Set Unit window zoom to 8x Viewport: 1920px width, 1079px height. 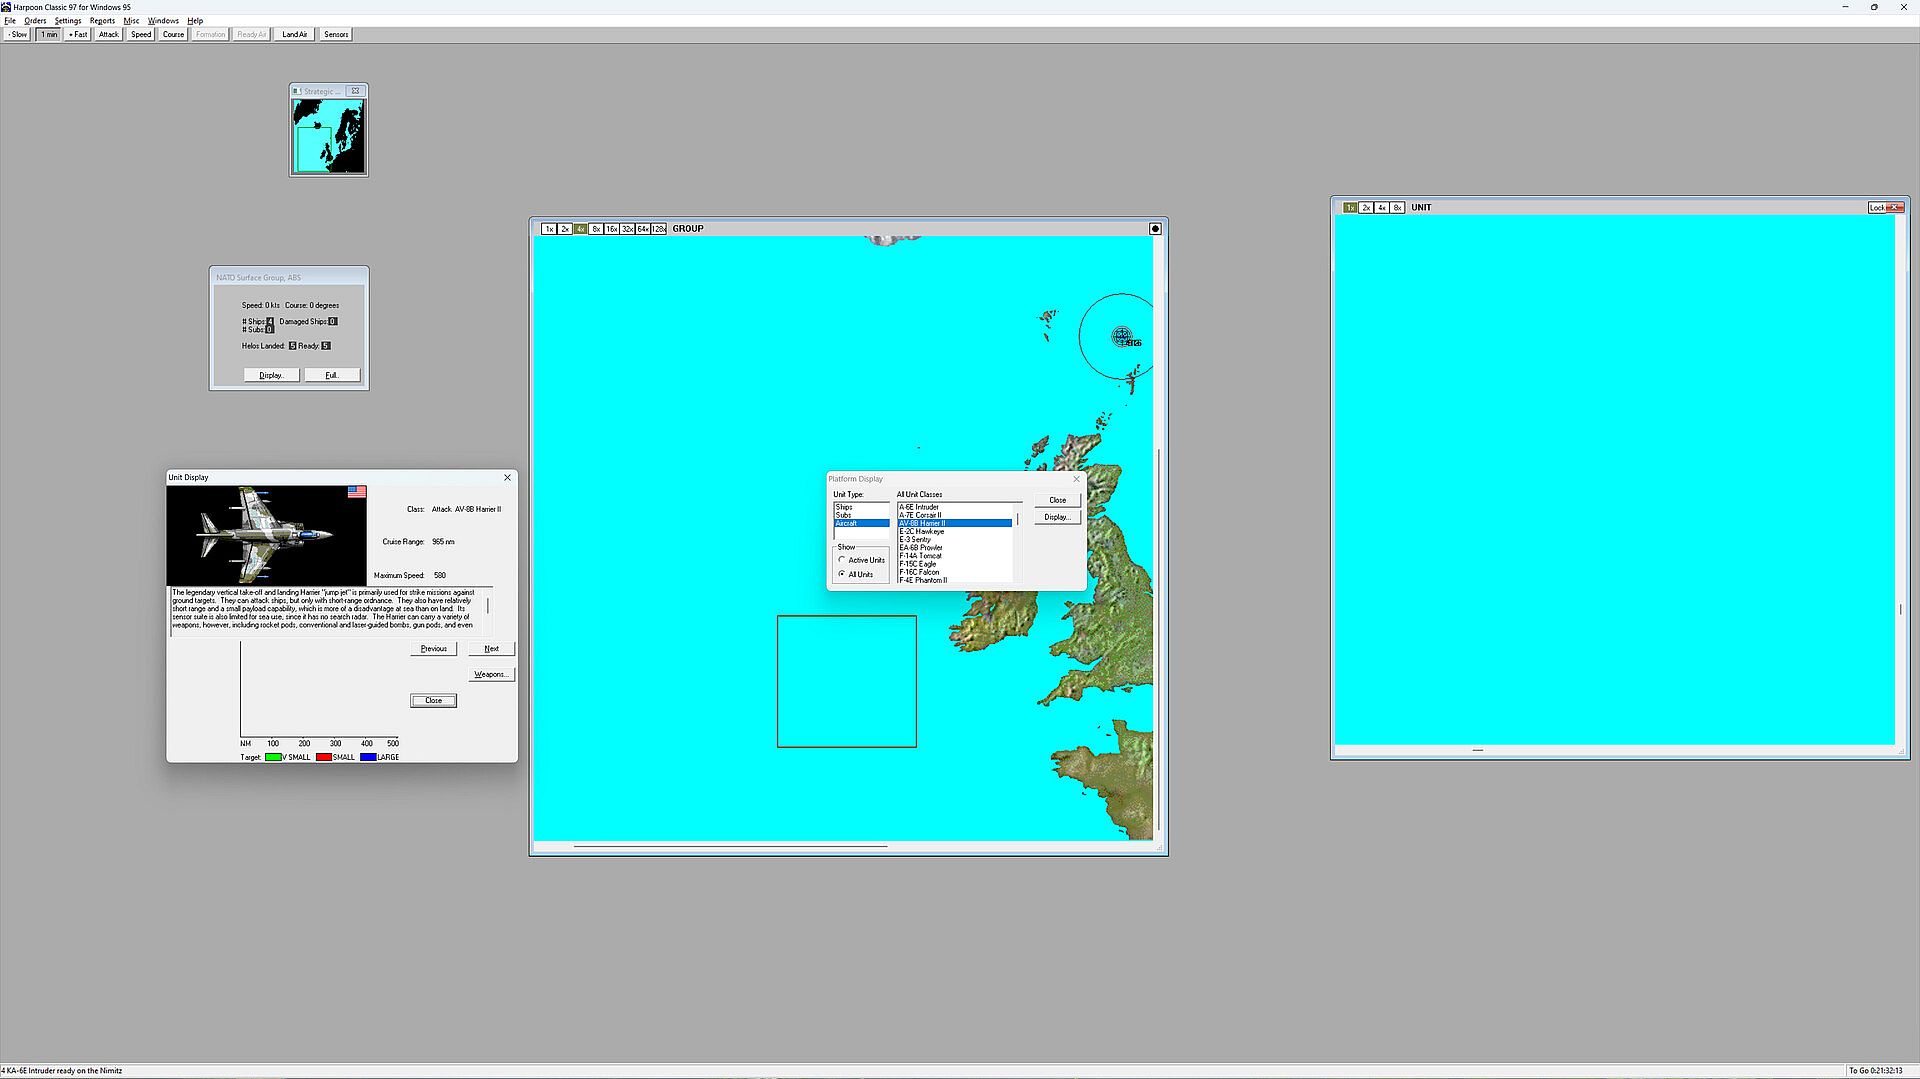coord(1398,208)
